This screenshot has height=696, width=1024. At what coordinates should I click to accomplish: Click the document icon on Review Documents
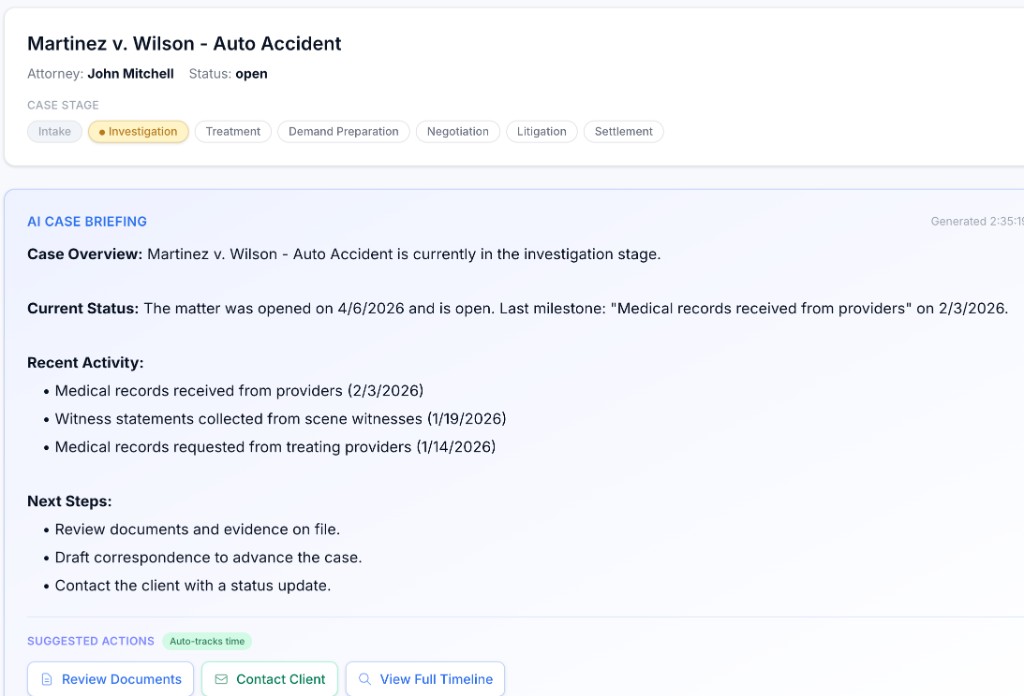[x=46, y=680]
